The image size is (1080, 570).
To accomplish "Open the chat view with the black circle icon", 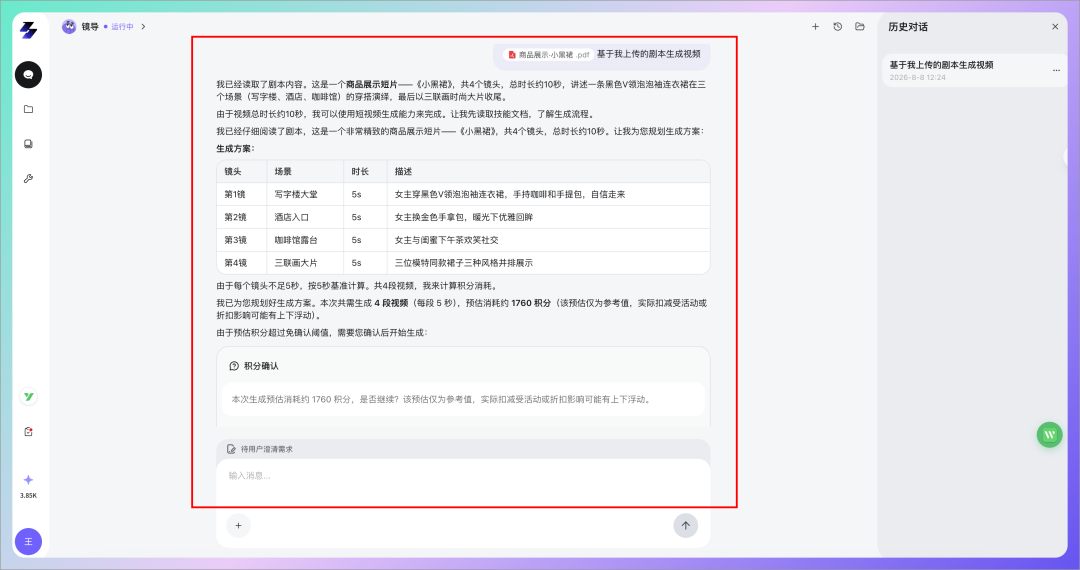I will pos(28,74).
